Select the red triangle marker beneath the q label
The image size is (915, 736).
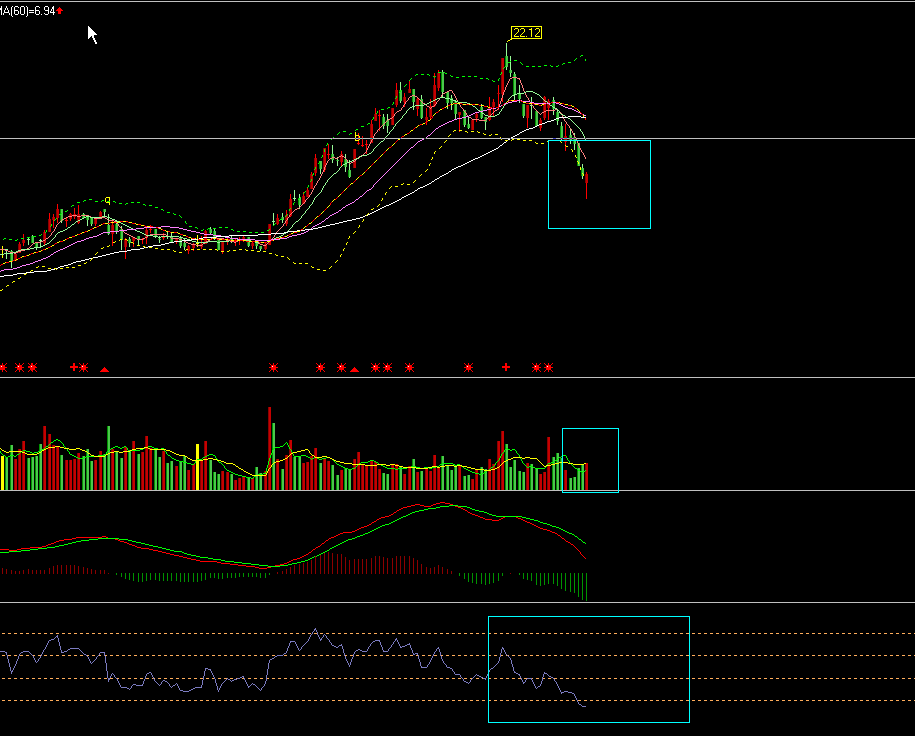[x=104, y=369]
